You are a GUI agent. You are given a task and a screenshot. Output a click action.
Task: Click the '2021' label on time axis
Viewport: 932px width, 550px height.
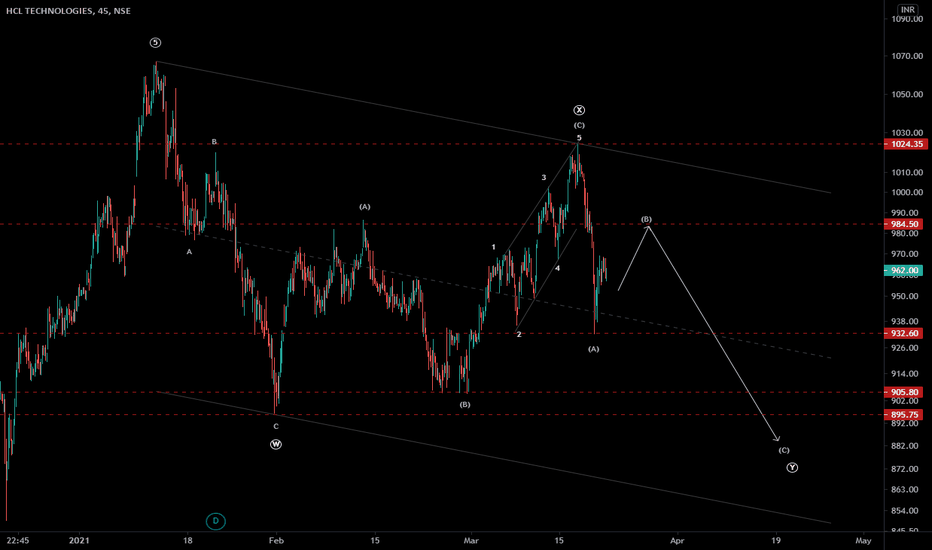point(79,540)
